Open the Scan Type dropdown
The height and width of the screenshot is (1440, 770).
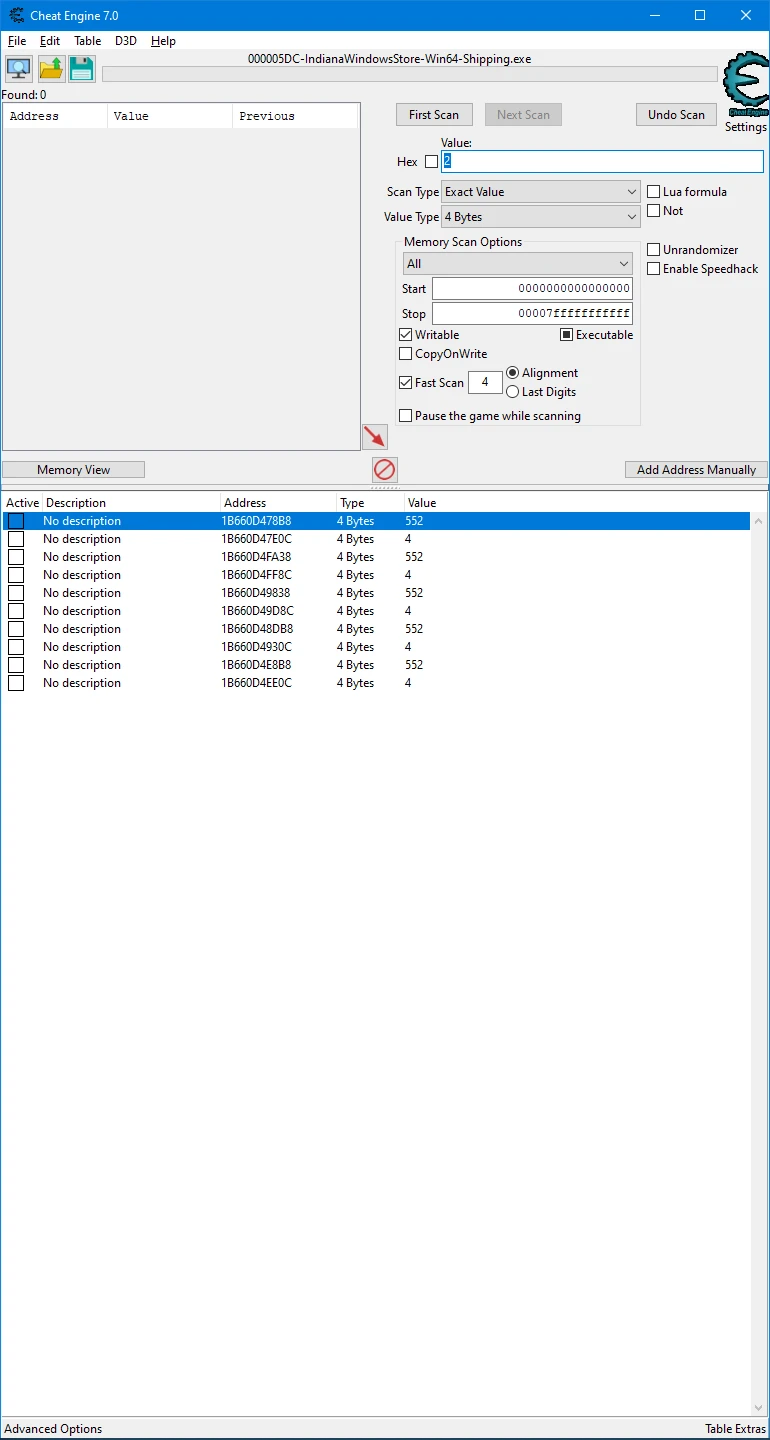541,192
